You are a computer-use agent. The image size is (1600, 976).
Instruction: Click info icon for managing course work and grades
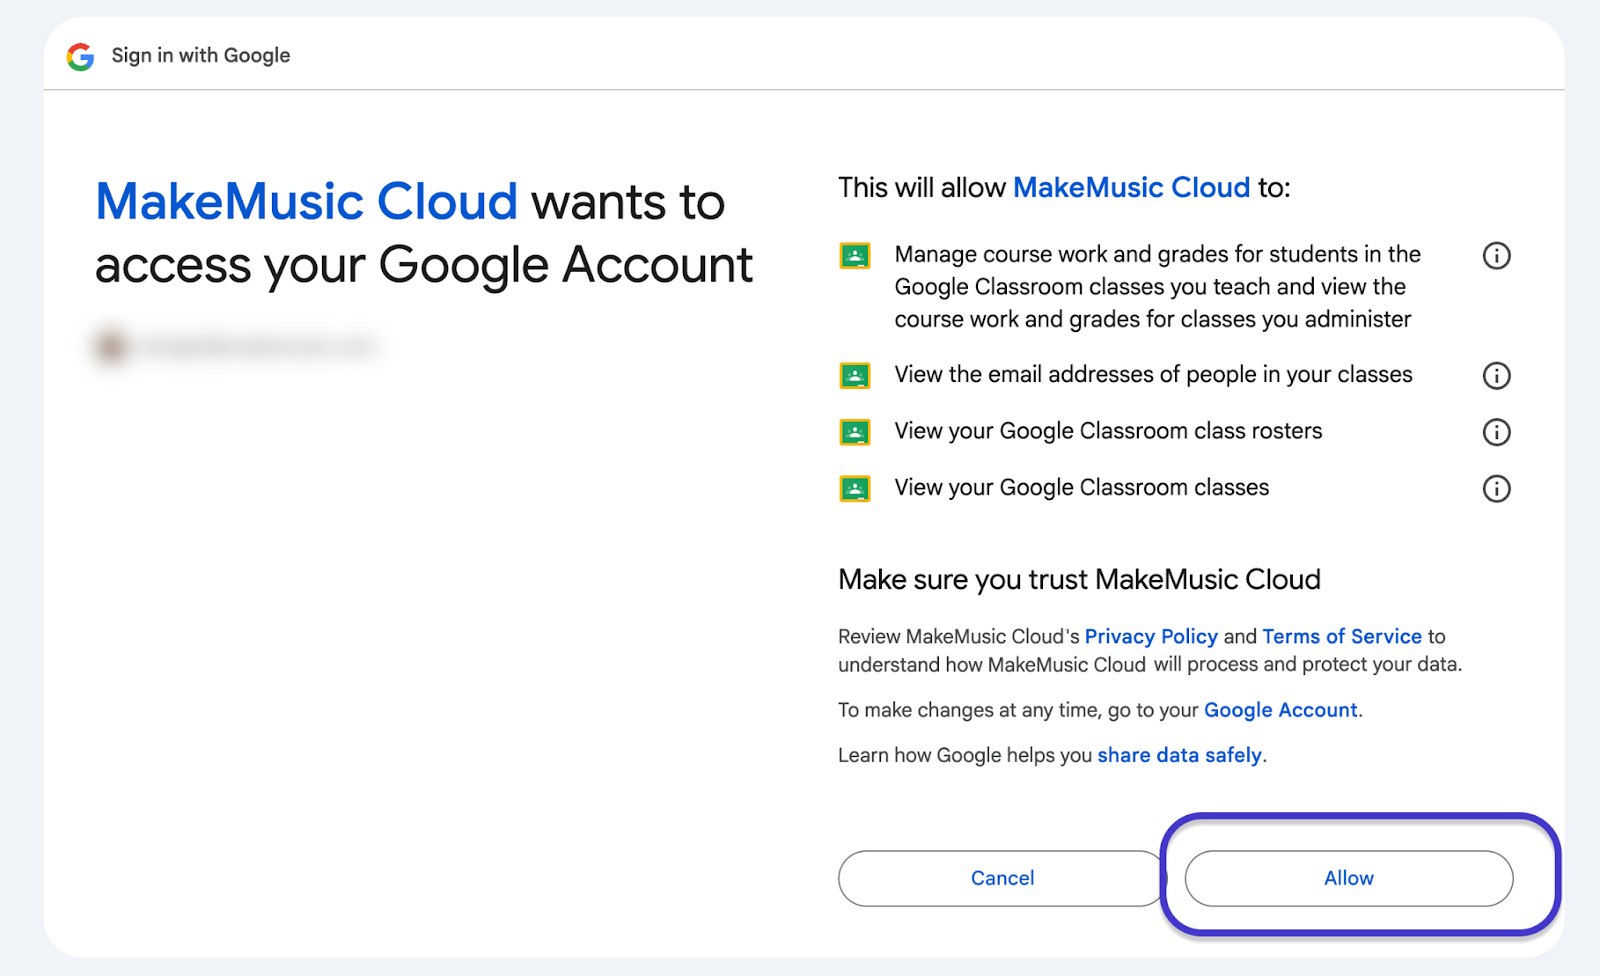pyautogui.click(x=1496, y=256)
